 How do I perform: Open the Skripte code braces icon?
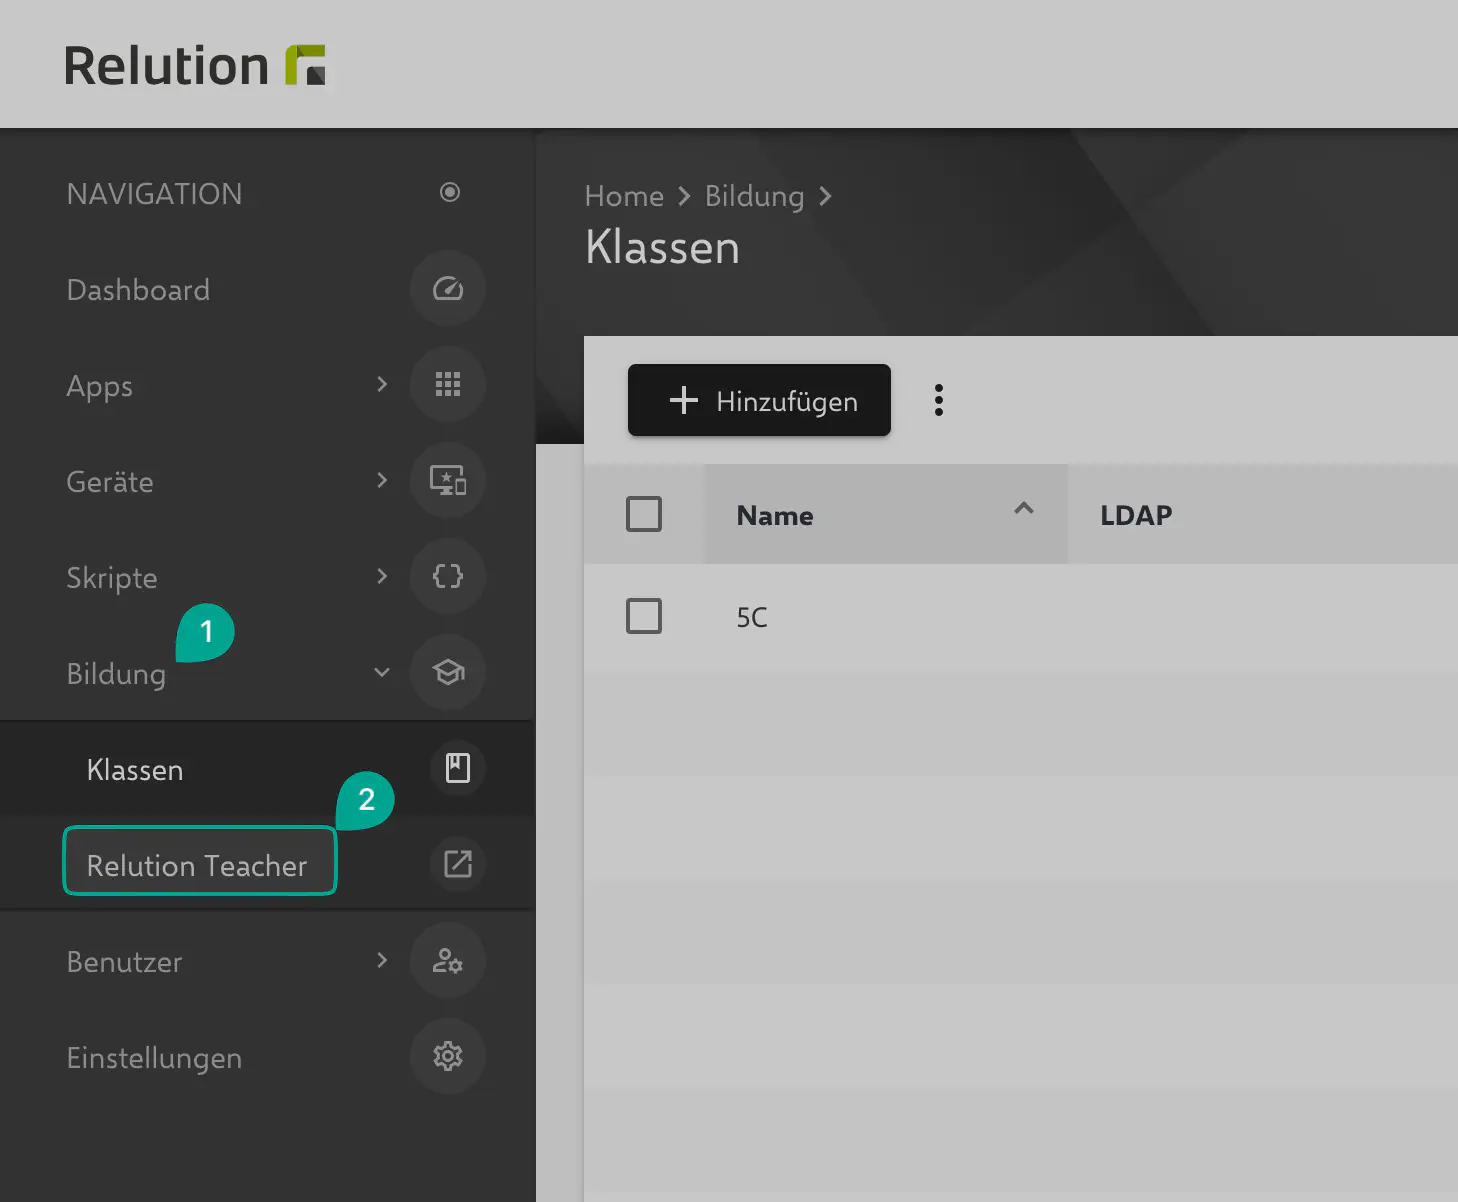coord(447,577)
